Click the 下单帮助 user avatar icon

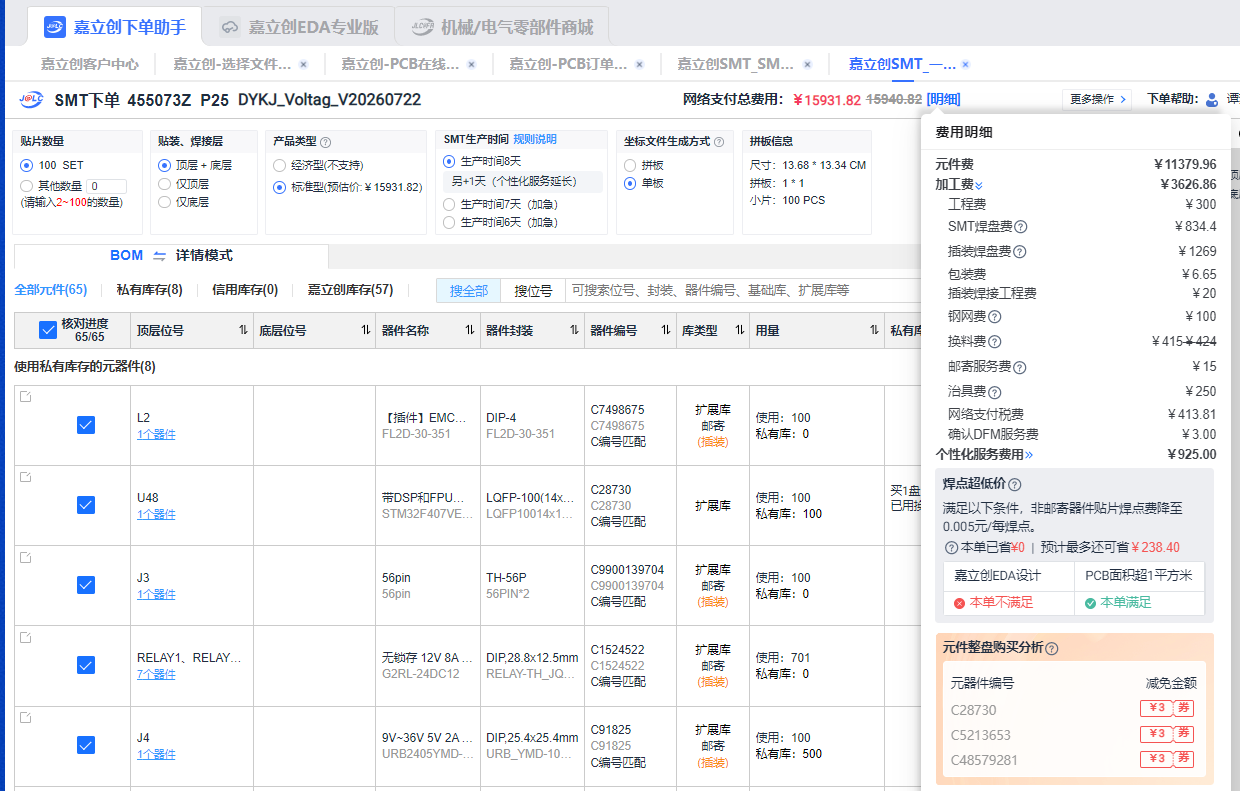tap(1212, 99)
